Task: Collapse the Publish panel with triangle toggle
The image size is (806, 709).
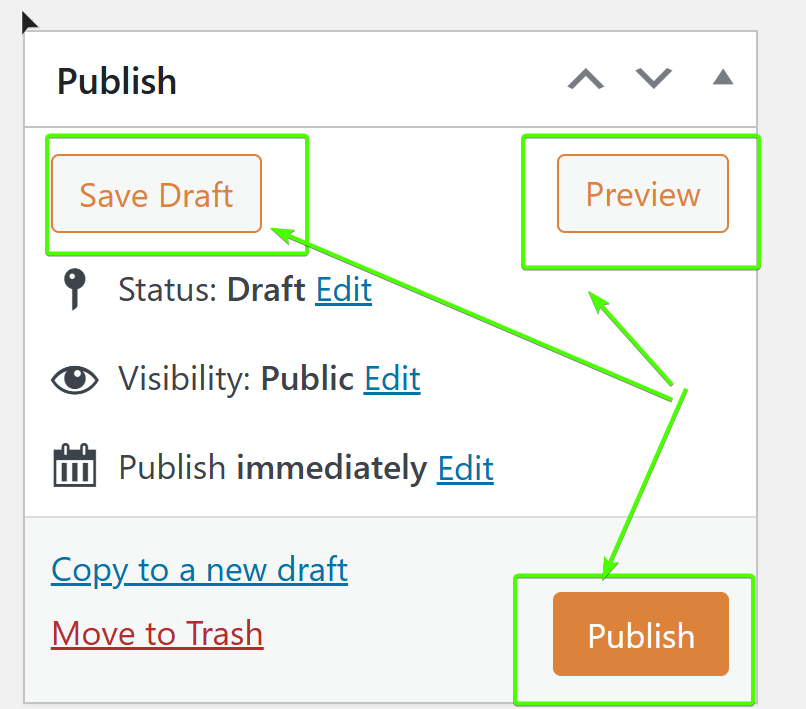Action: point(722,78)
